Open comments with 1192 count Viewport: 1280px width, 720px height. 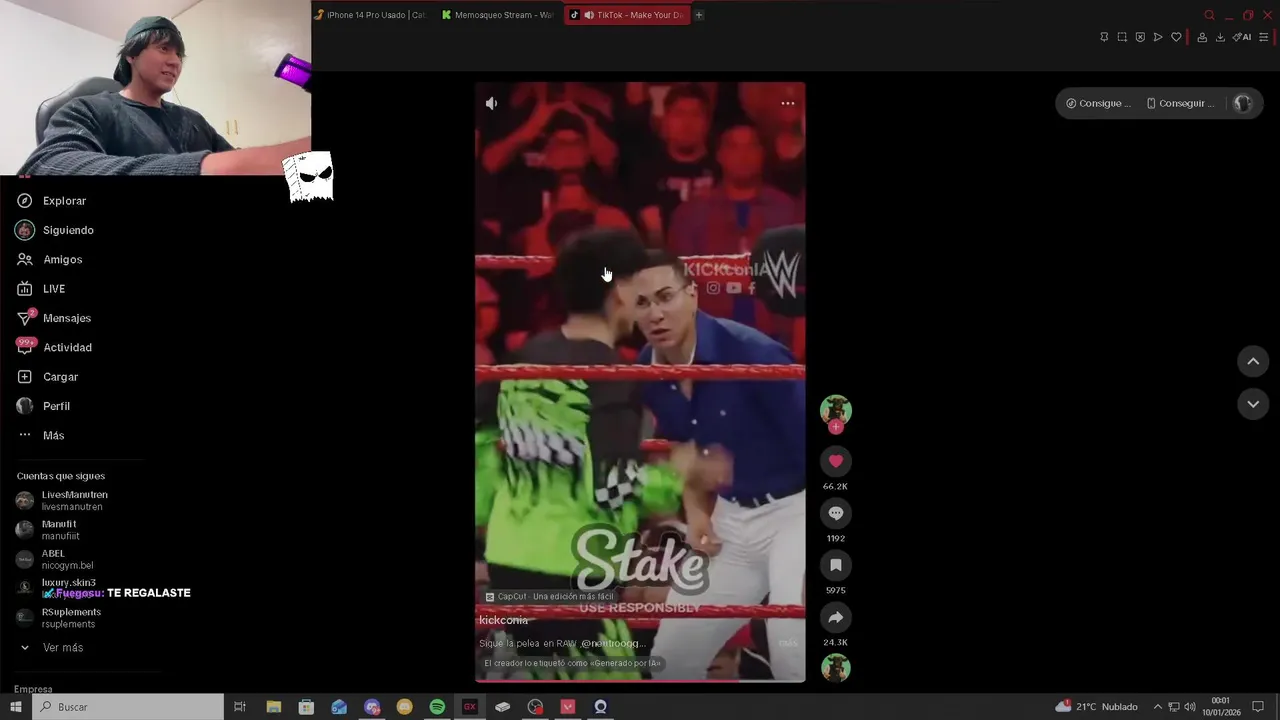(x=836, y=513)
